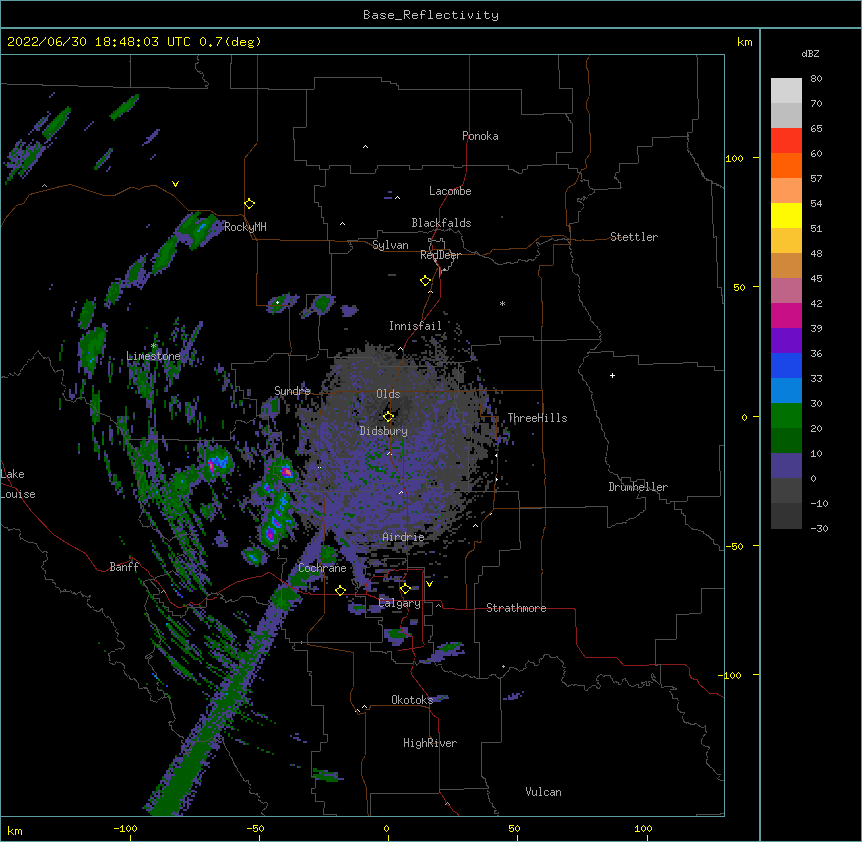862x842 pixels.
Task: Click the Base_Reflectivity title text
Action: click(431, 15)
